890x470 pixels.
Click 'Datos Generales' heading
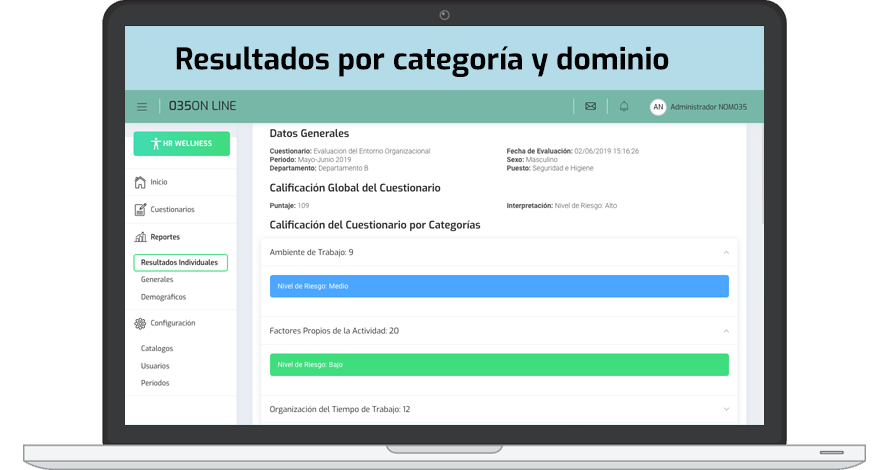(x=309, y=133)
